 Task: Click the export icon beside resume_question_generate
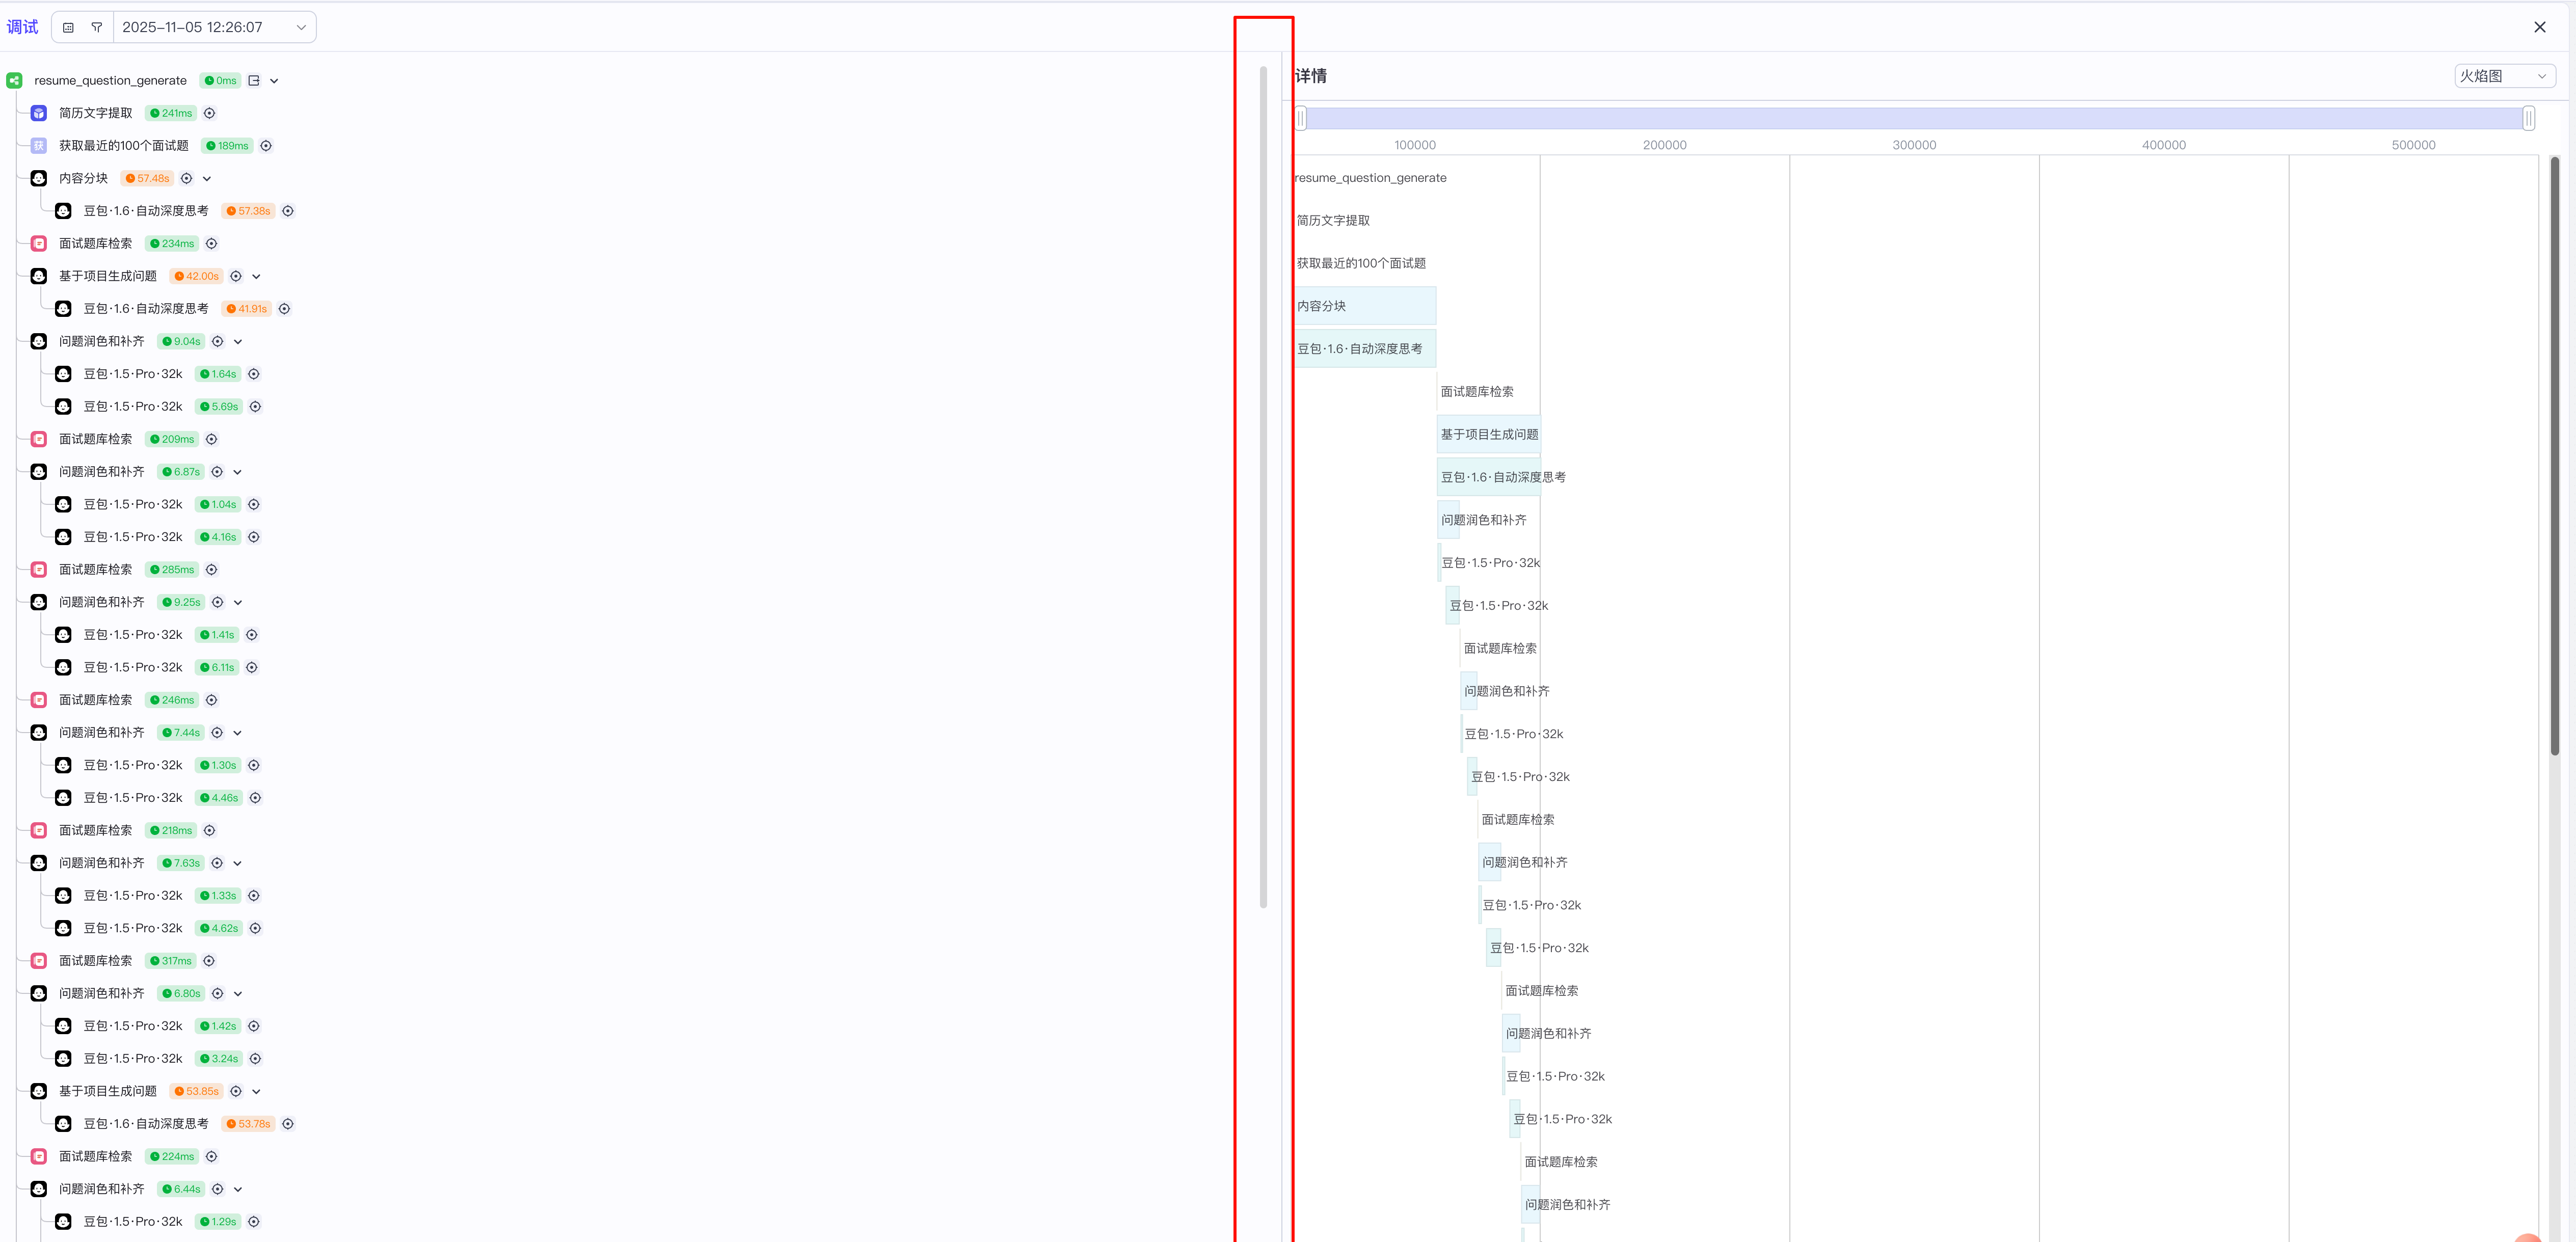point(254,81)
